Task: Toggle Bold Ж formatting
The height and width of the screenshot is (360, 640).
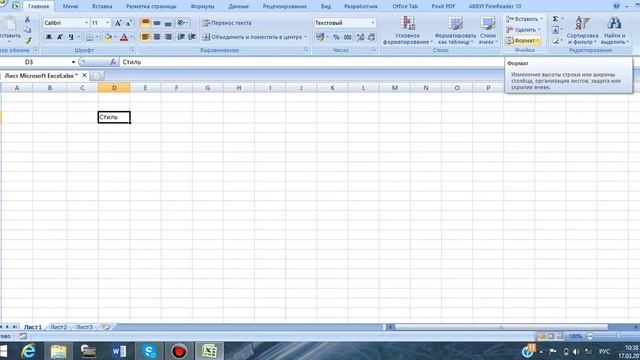Action: click(49, 37)
